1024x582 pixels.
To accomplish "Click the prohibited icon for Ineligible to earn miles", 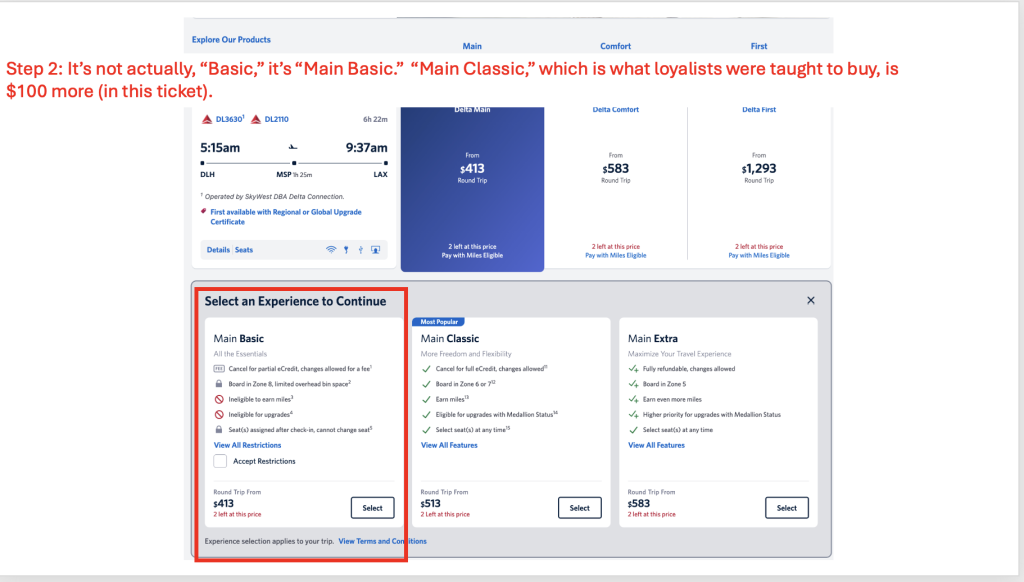I will [x=219, y=400].
